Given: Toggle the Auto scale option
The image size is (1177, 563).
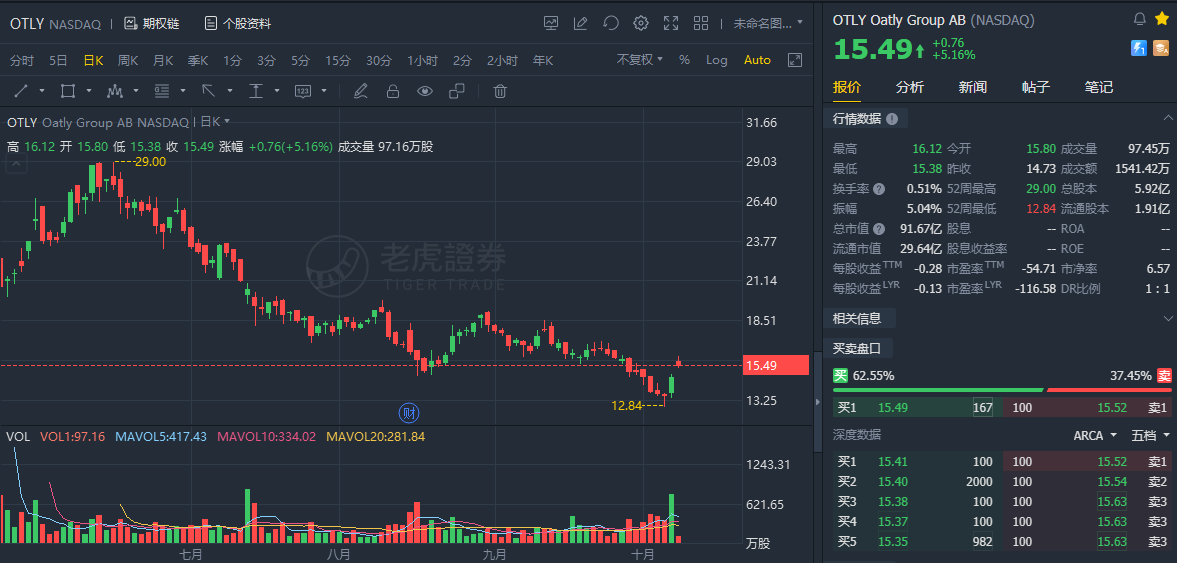Looking at the screenshot, I should click(x=757, y=60).
